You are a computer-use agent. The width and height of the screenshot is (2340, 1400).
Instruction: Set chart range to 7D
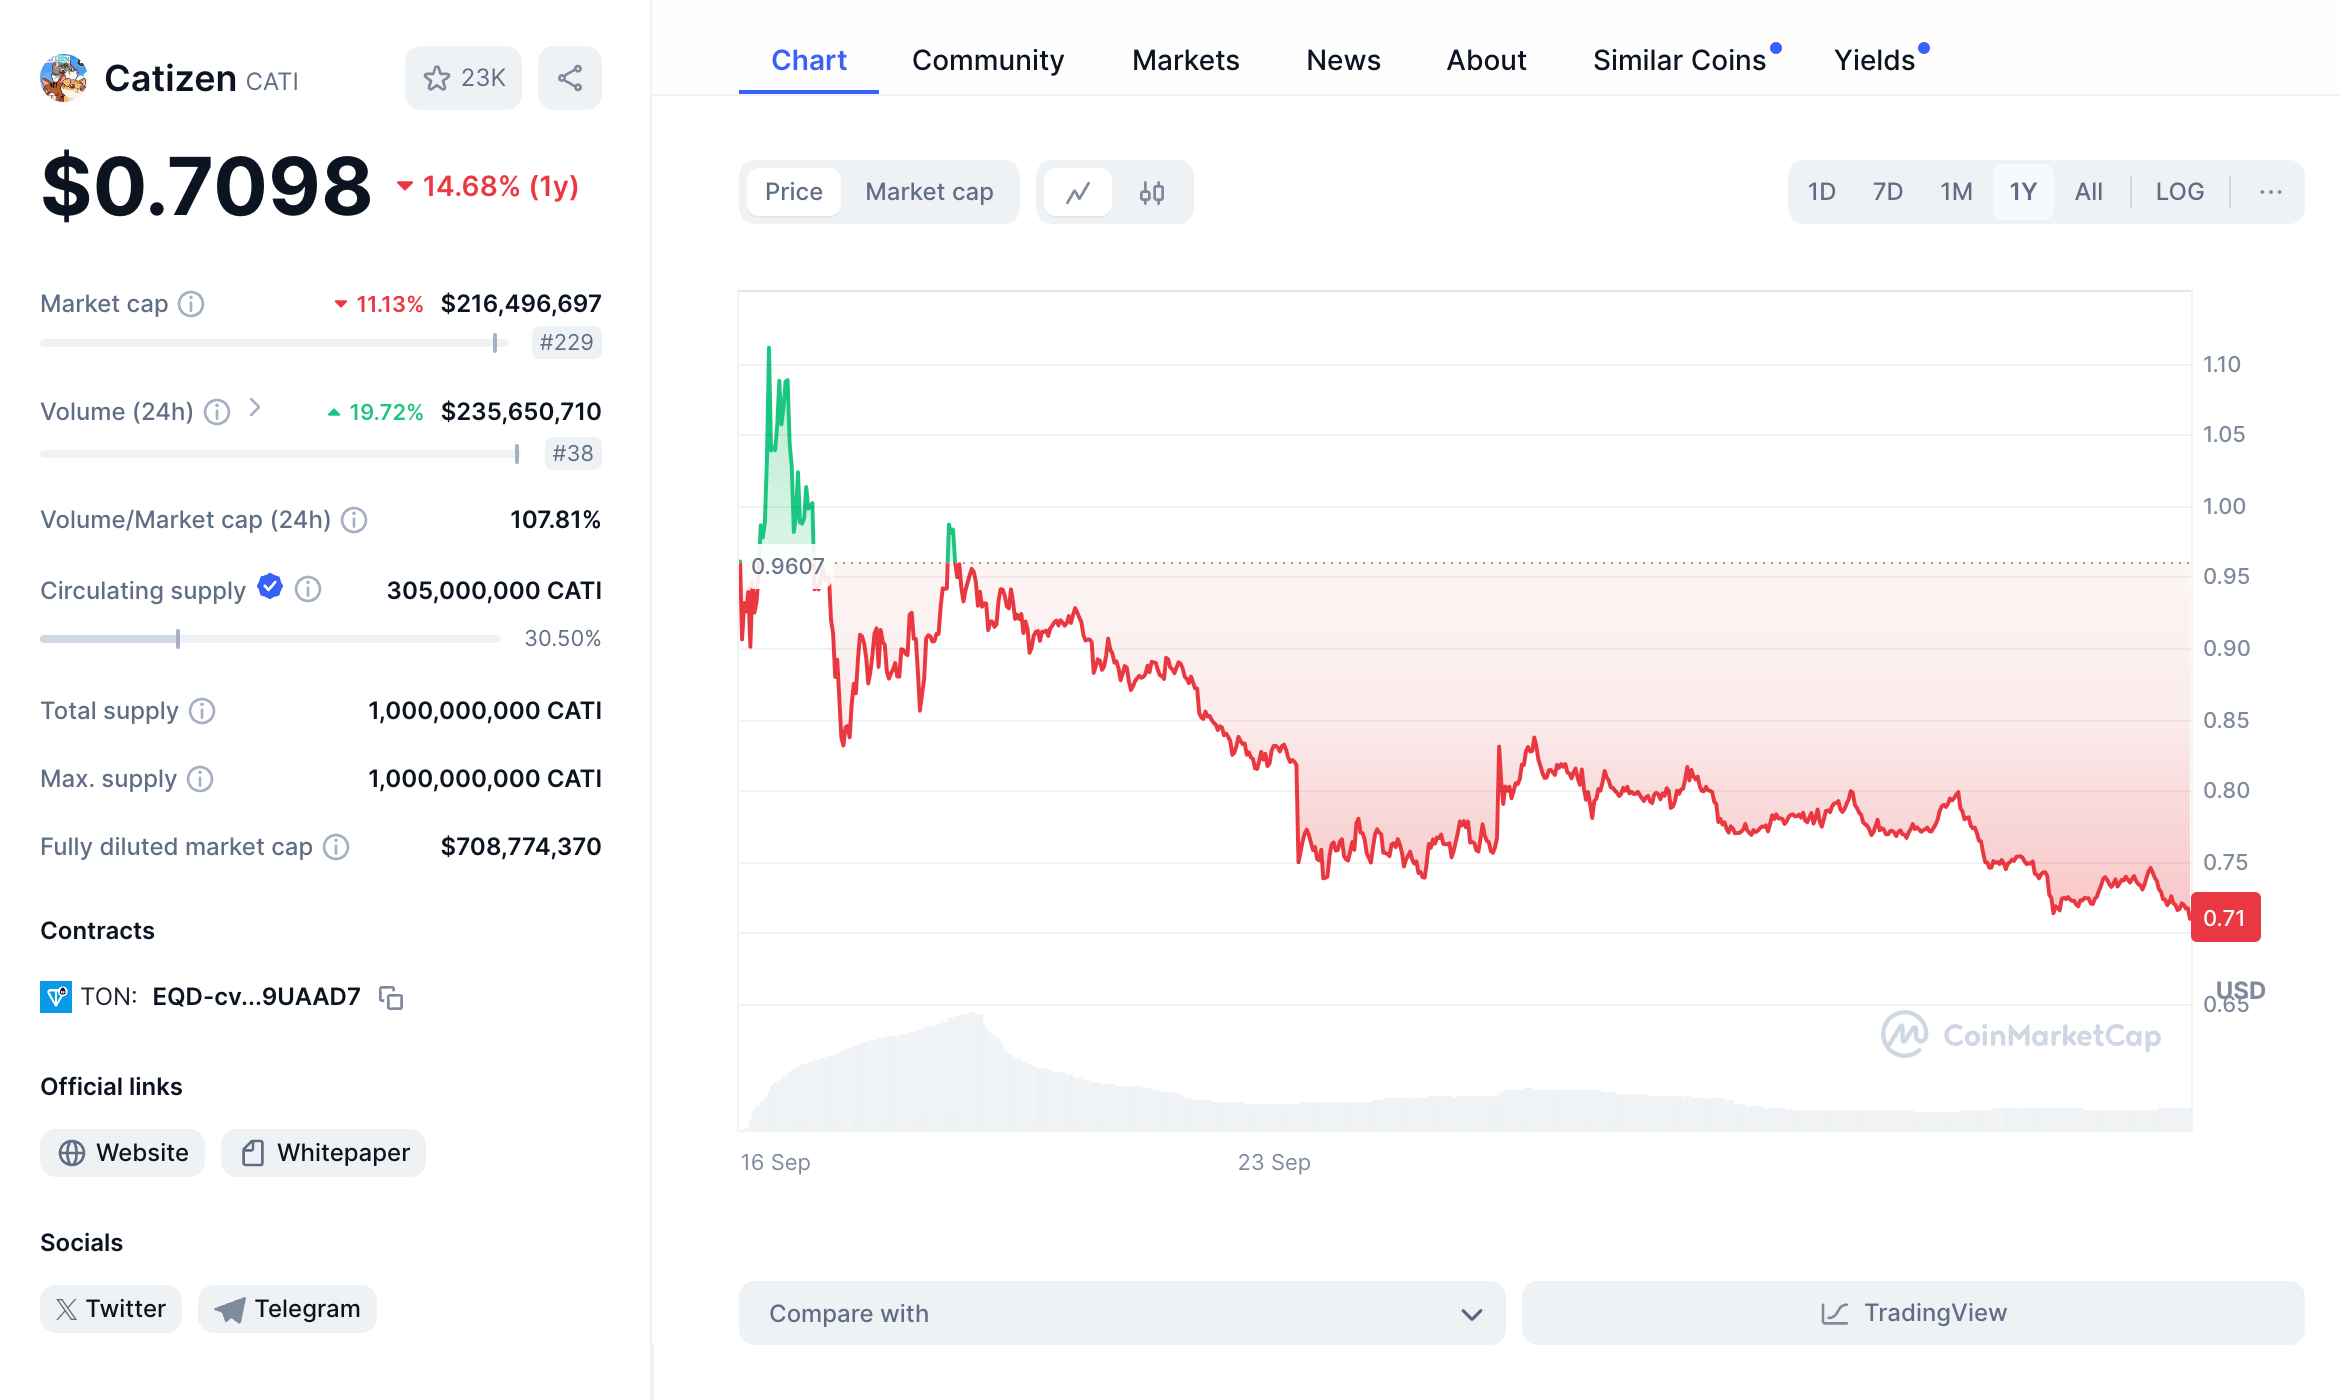pos(1888,192)
